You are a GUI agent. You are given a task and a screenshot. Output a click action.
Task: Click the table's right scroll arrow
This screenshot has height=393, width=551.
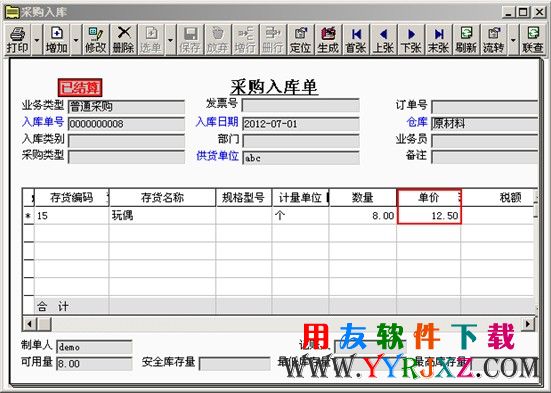[x=528, y=324]
